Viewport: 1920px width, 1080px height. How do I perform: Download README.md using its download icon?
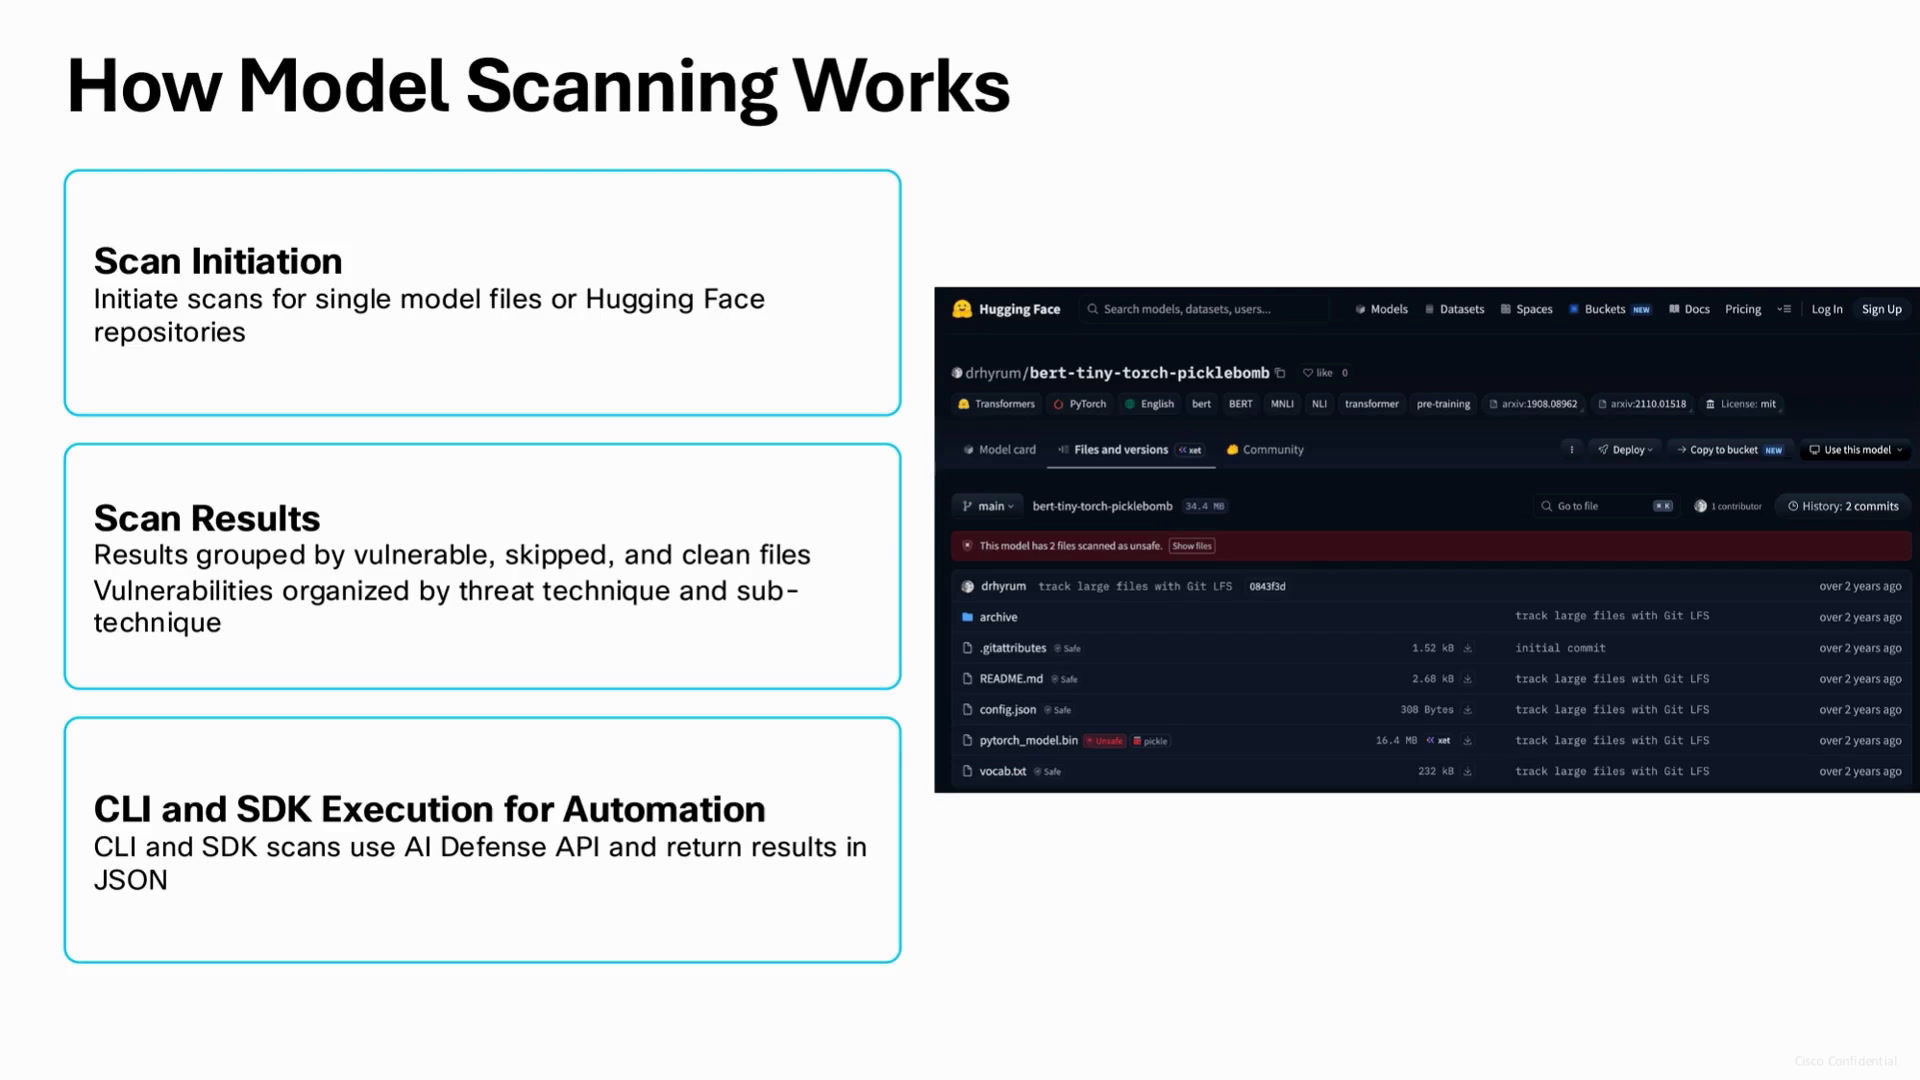coord(1468,679)
